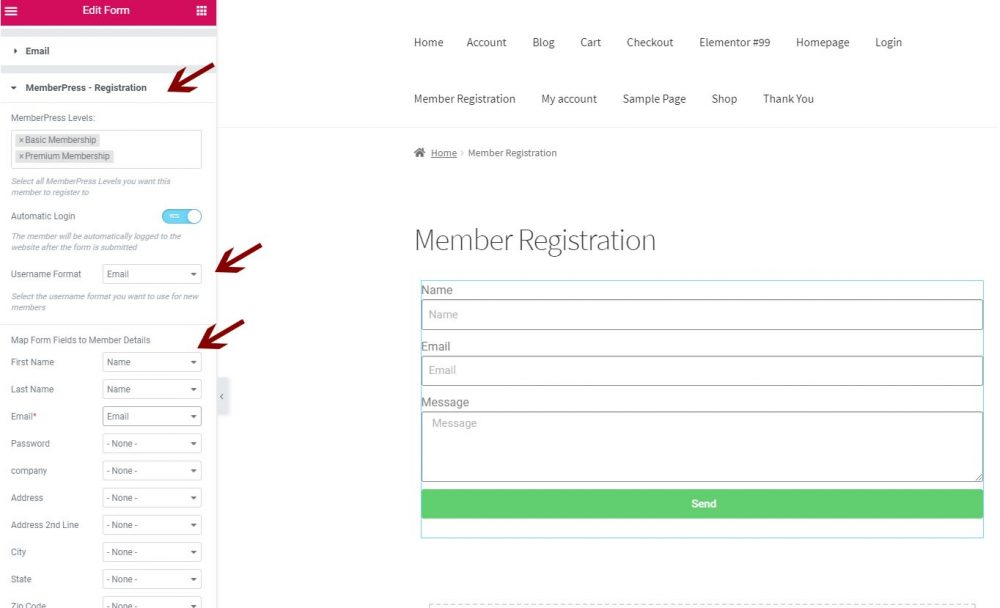Collapse the MemberPress - Registration section

pos(85,88)
